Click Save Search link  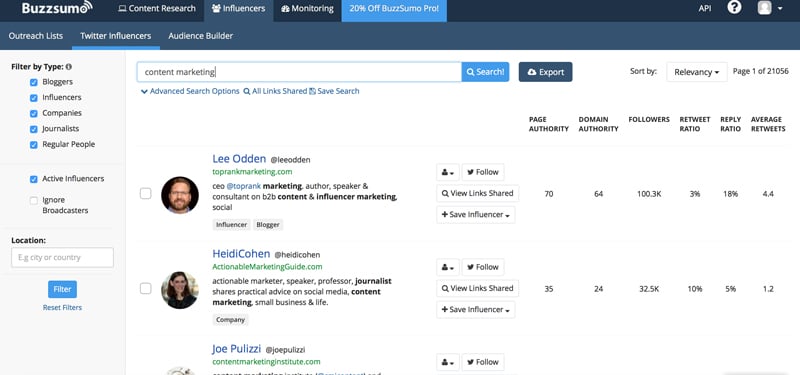point(334,91)
